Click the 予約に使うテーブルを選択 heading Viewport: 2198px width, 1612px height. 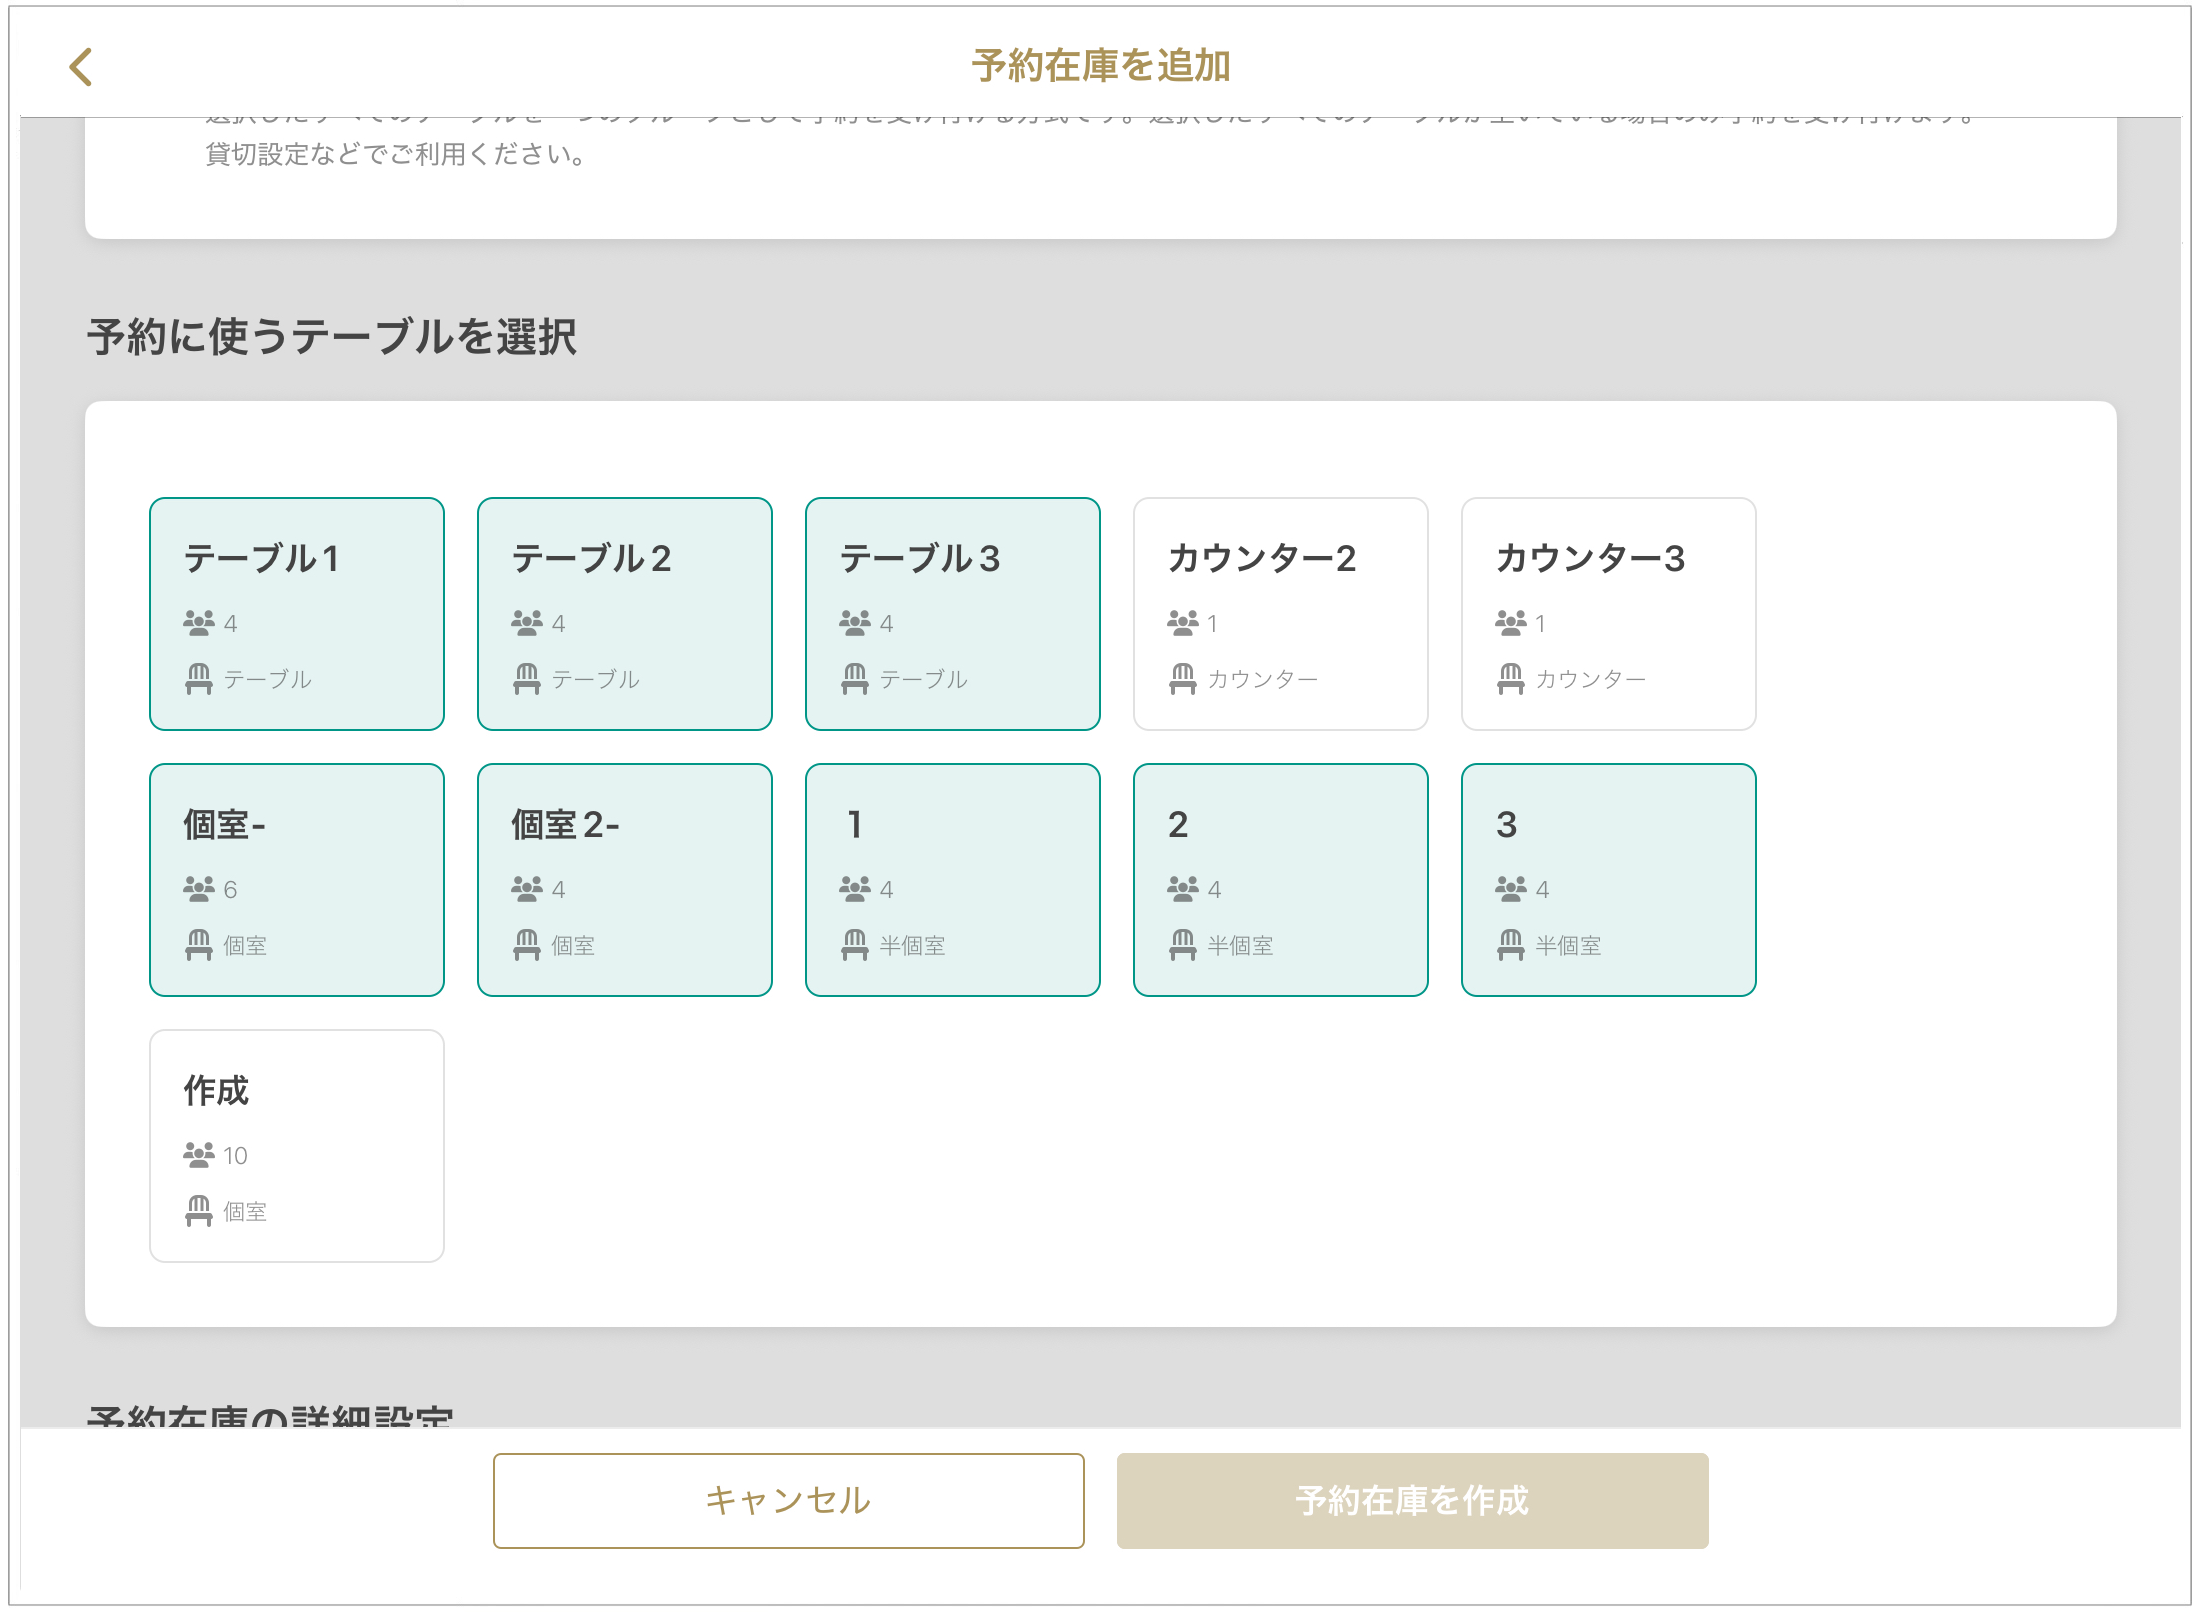click(x=331, y=337)
